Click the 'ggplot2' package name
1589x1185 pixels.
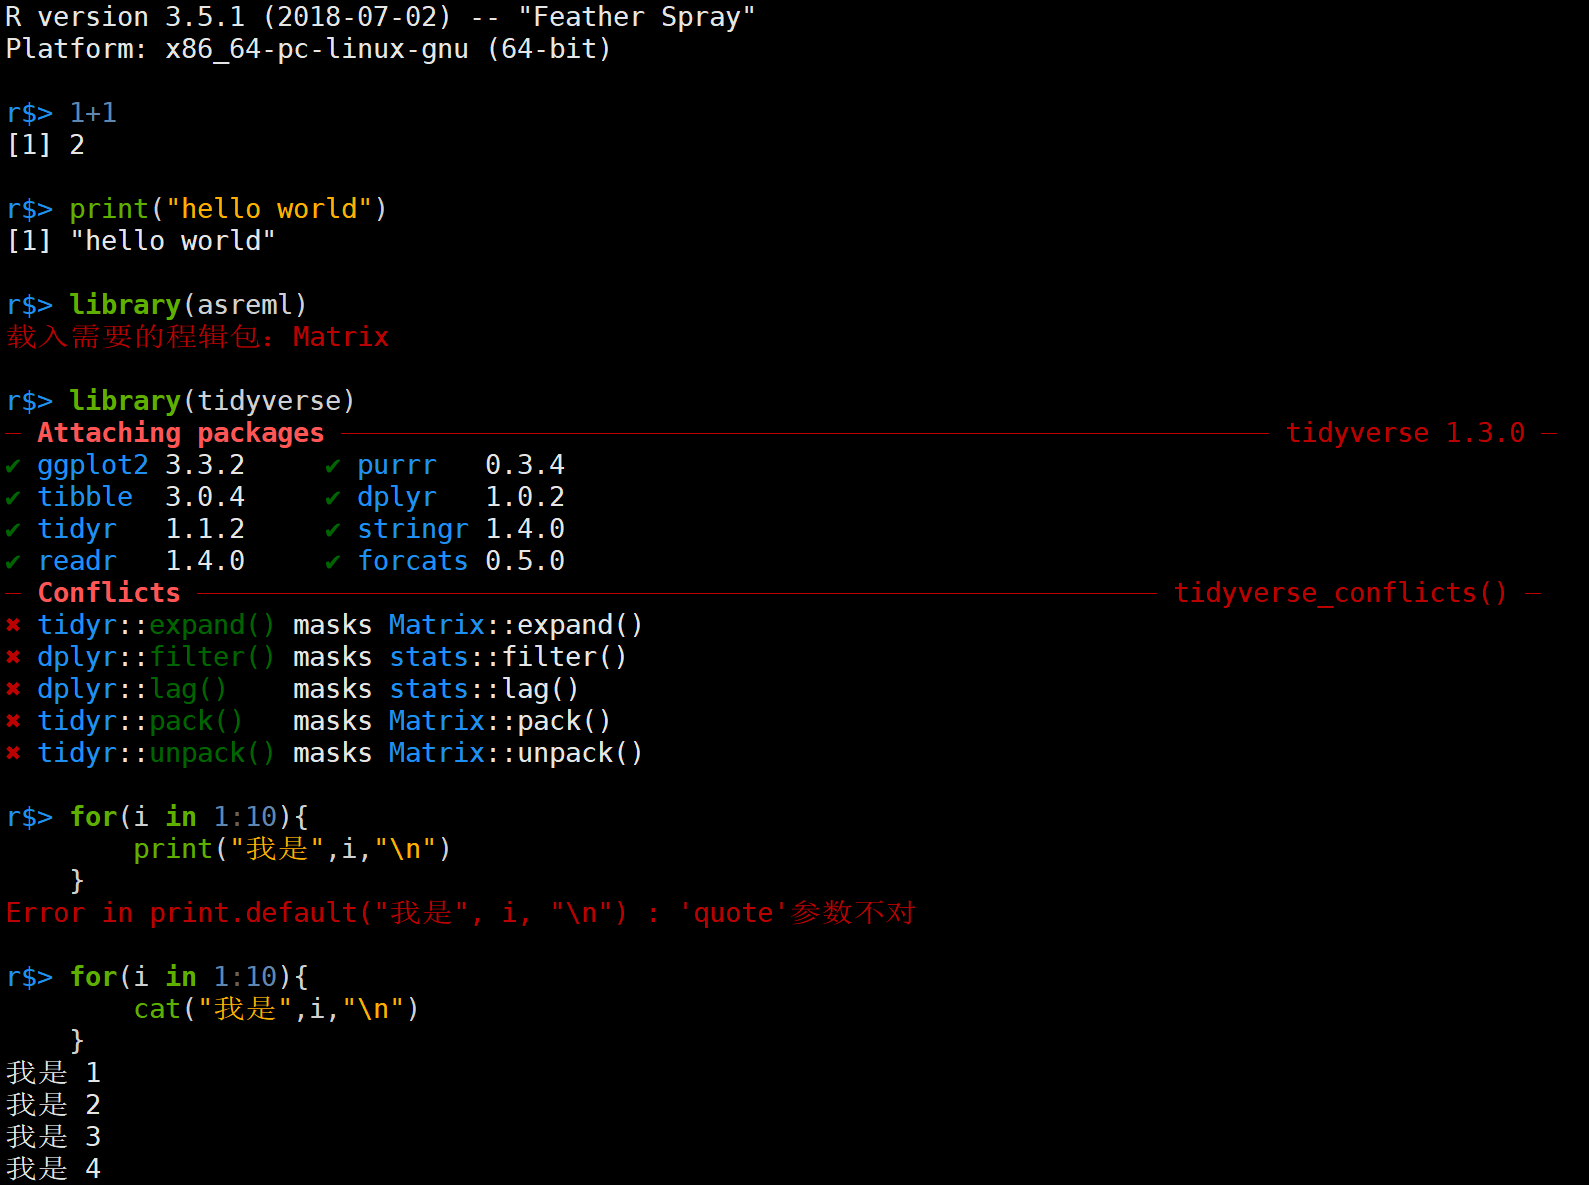(x=93, y=465)
